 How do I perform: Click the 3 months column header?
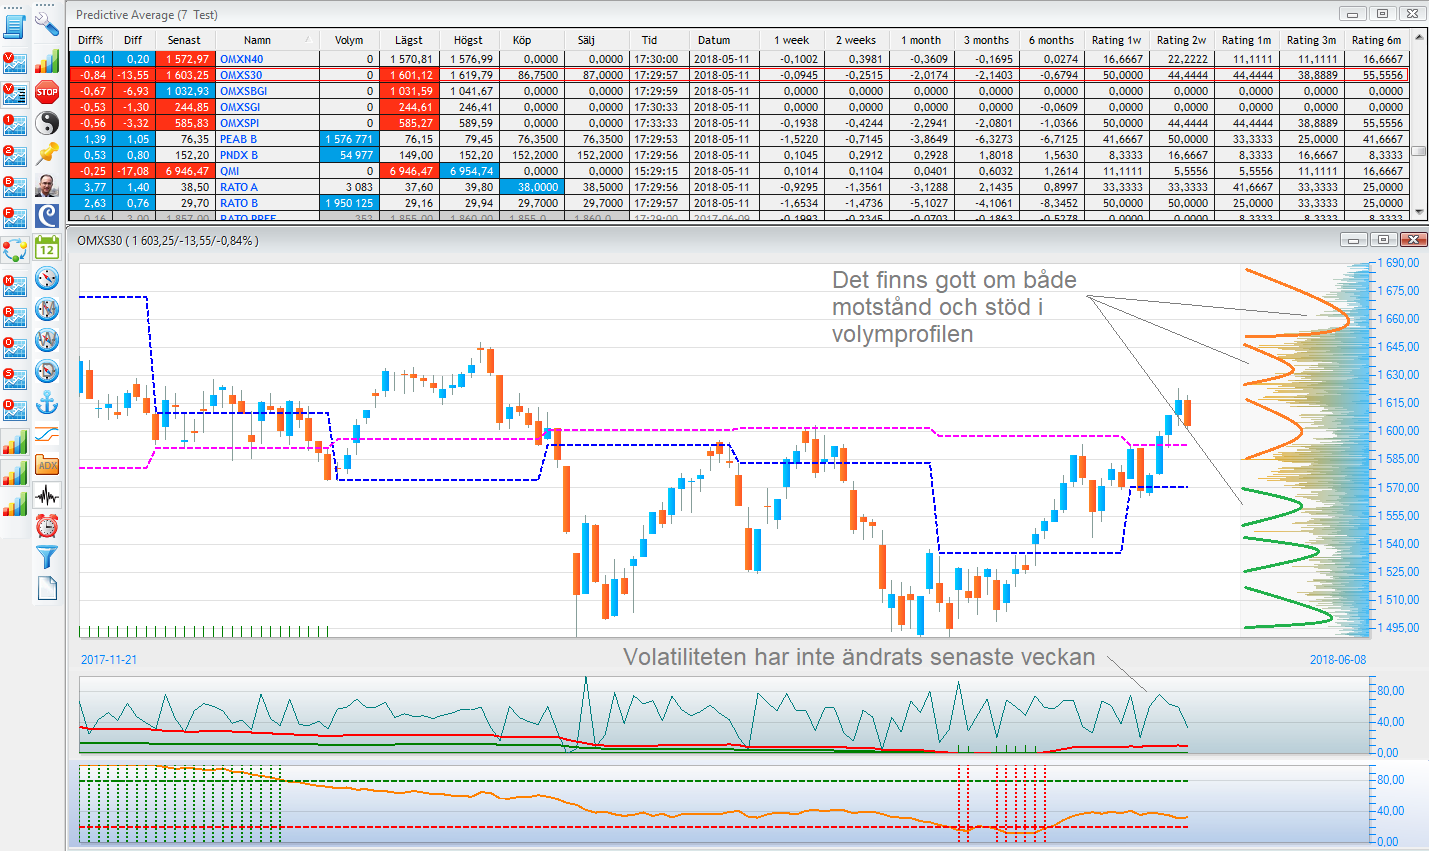[x=986, y=40]
